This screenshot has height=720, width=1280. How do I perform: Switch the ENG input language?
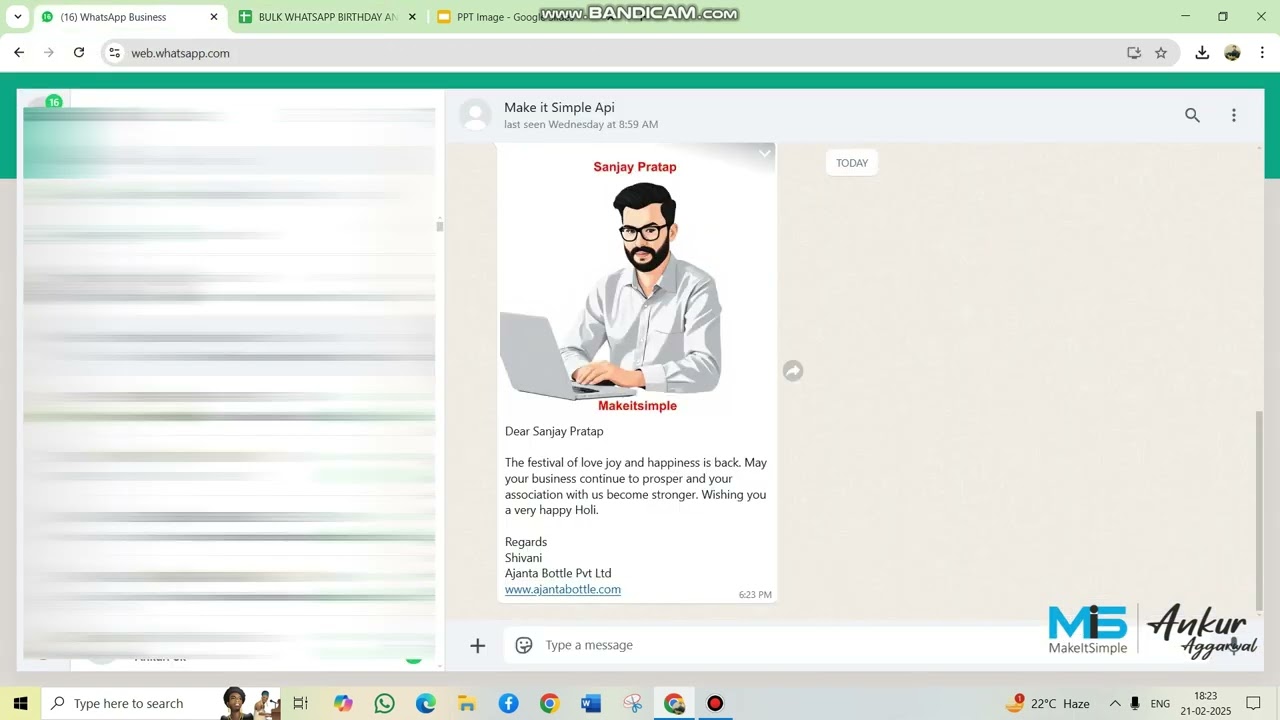(x=1160, y=703)
